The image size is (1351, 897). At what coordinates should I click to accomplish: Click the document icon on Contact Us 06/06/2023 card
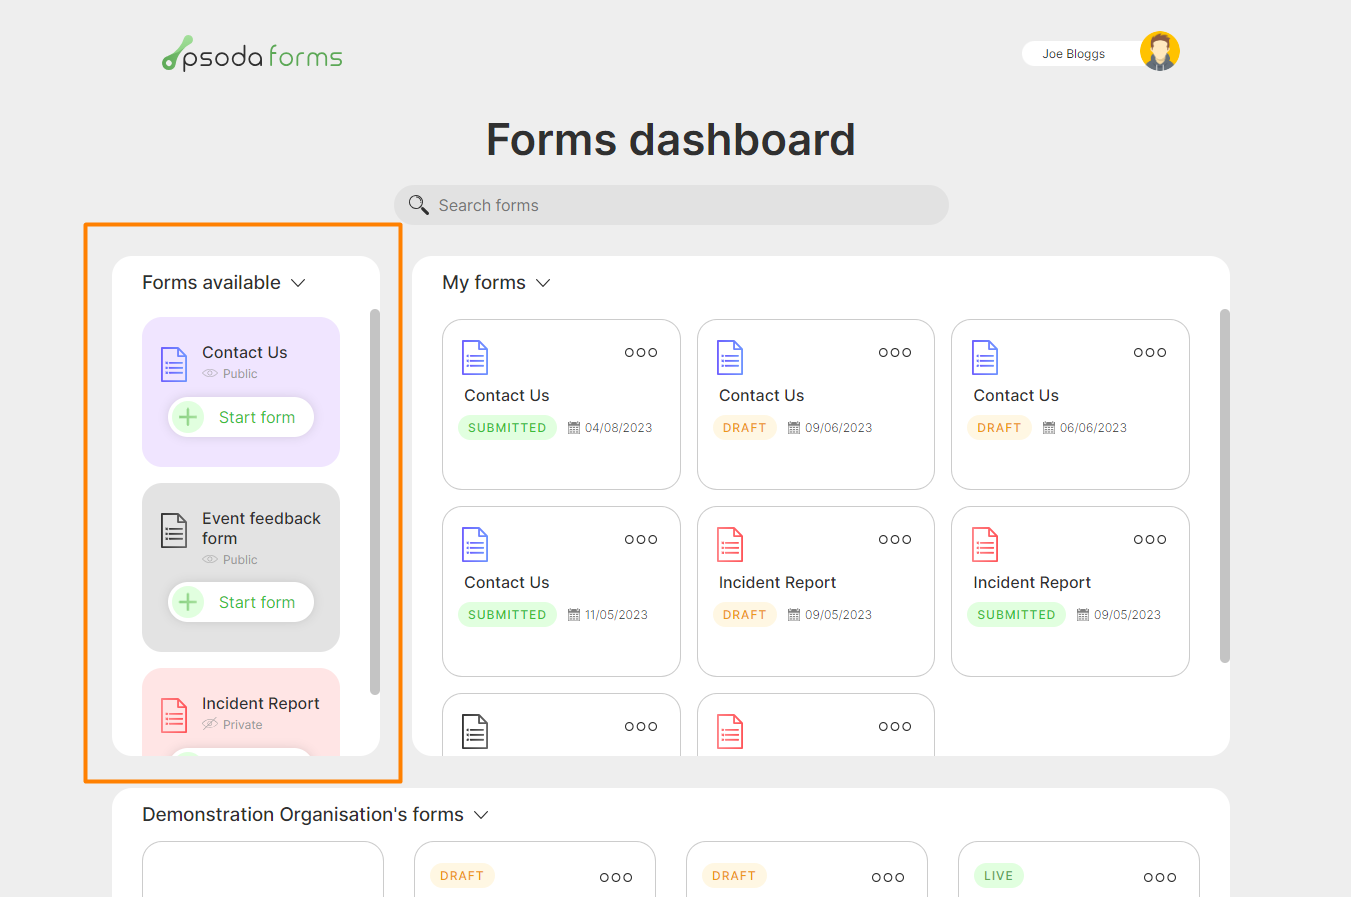pos(985,357)
